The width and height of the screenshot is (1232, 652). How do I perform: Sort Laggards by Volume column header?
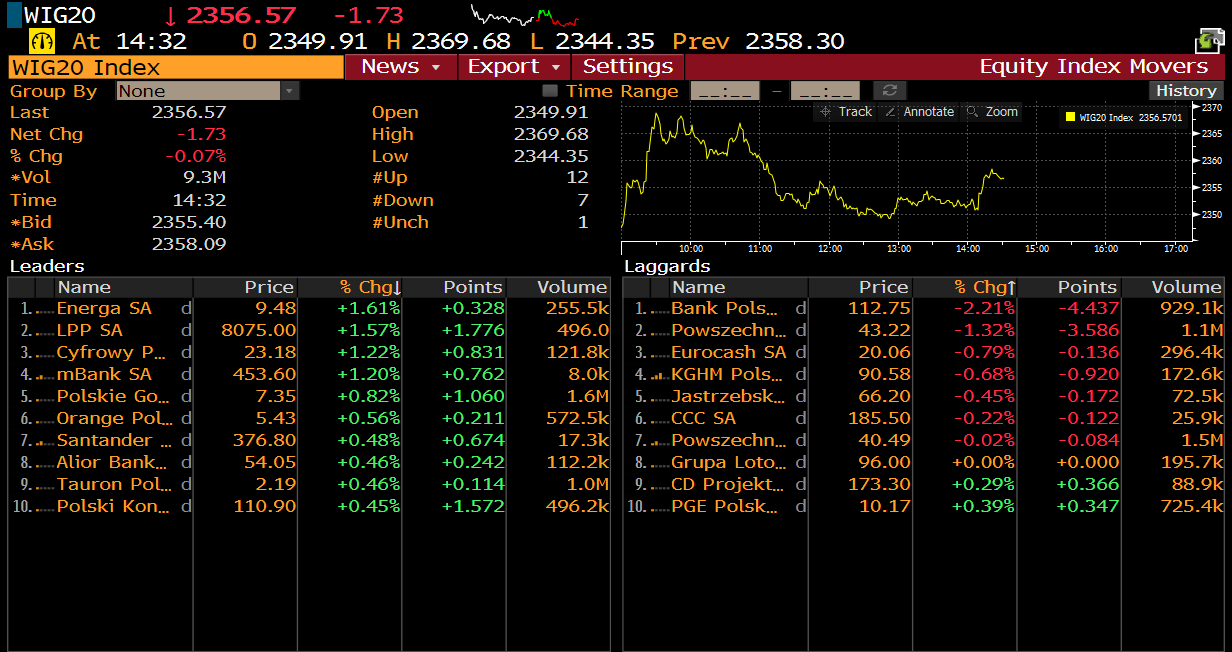[x=1173, y=287]
